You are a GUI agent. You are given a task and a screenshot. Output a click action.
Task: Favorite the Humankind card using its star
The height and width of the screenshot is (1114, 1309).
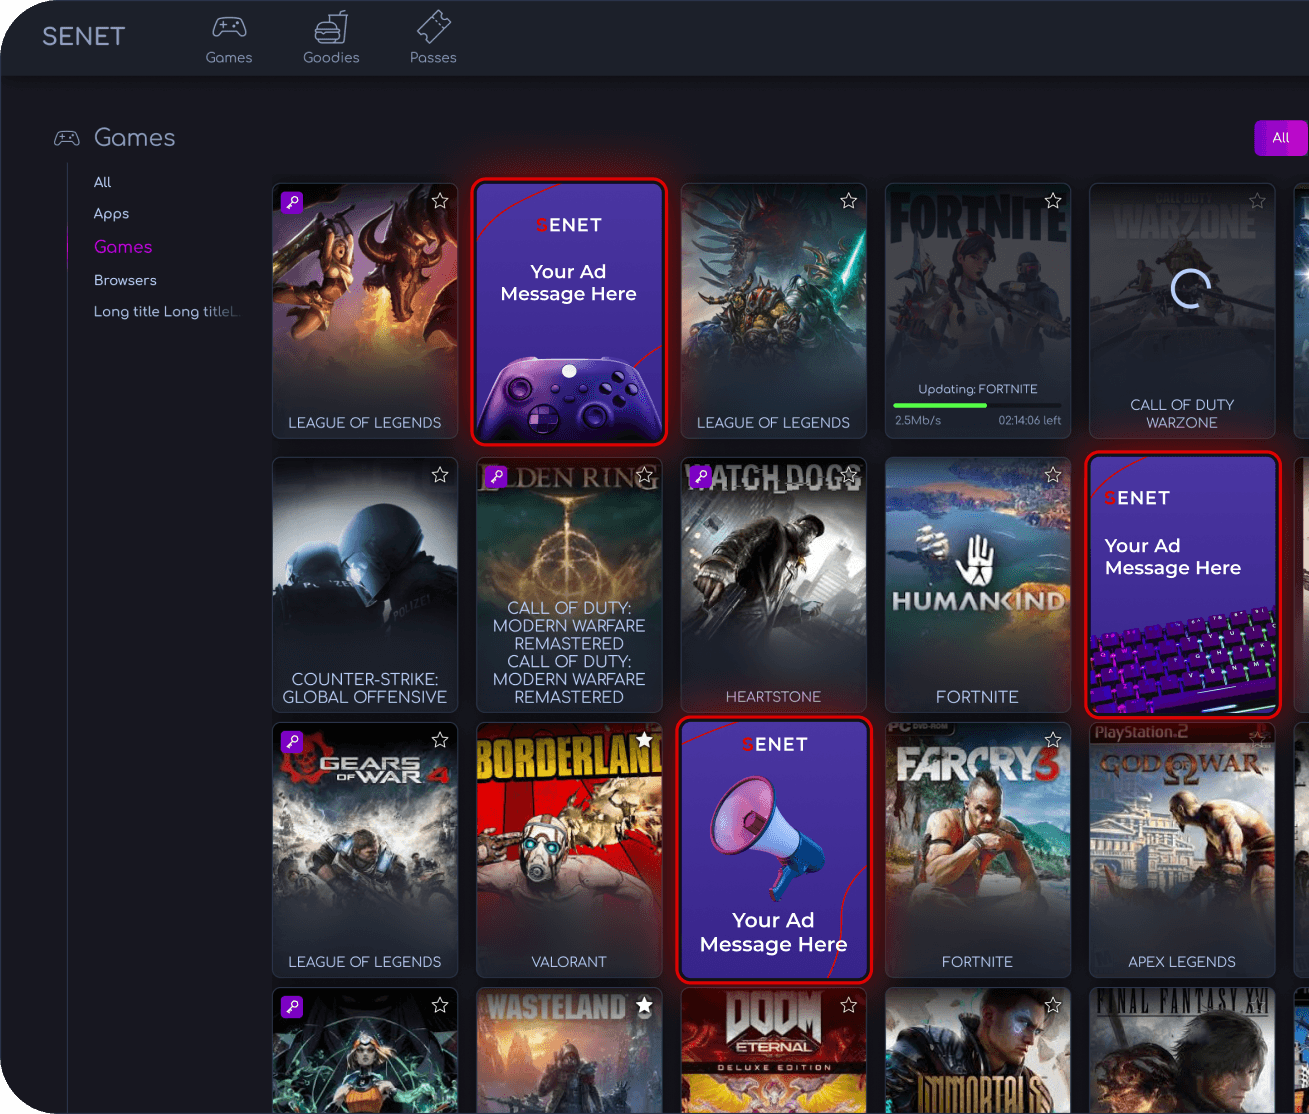[1053, 475]
